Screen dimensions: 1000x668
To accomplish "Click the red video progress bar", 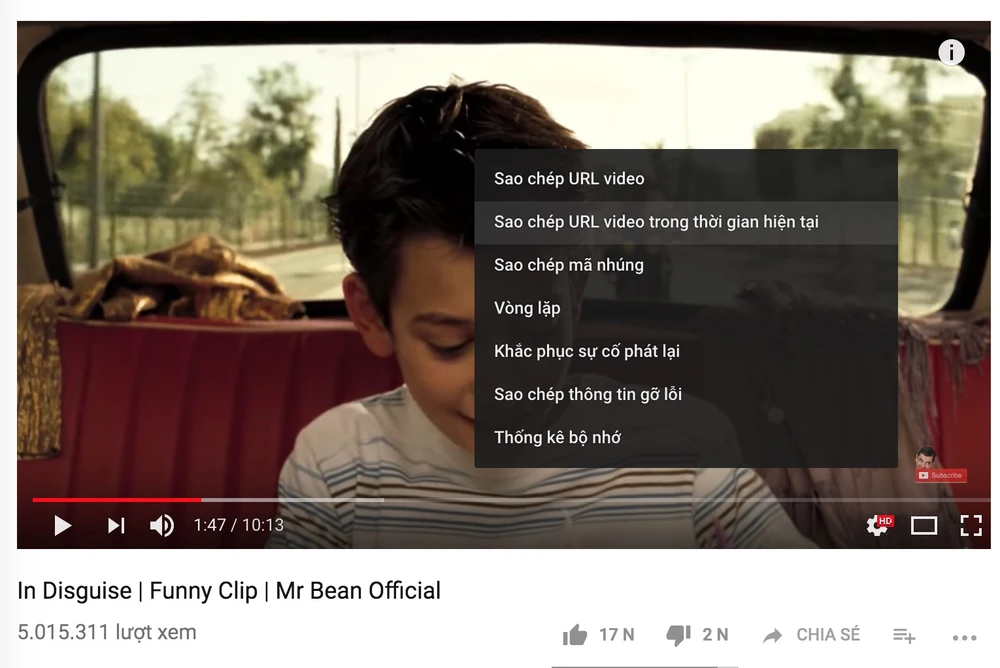I will click(x=117, y=500).
